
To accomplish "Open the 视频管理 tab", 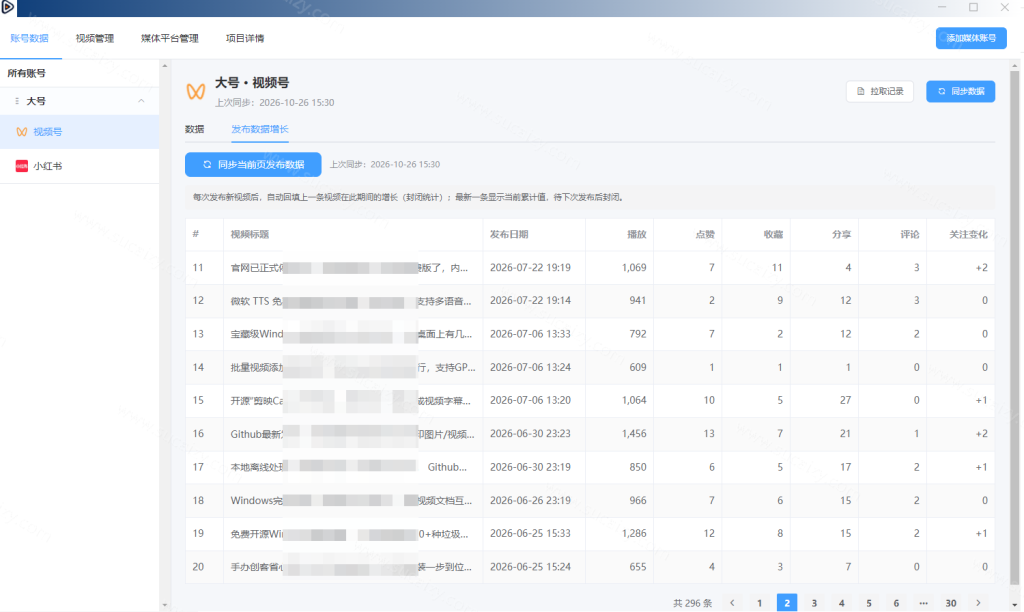I will pyautogui.click(x=95, y=39).
